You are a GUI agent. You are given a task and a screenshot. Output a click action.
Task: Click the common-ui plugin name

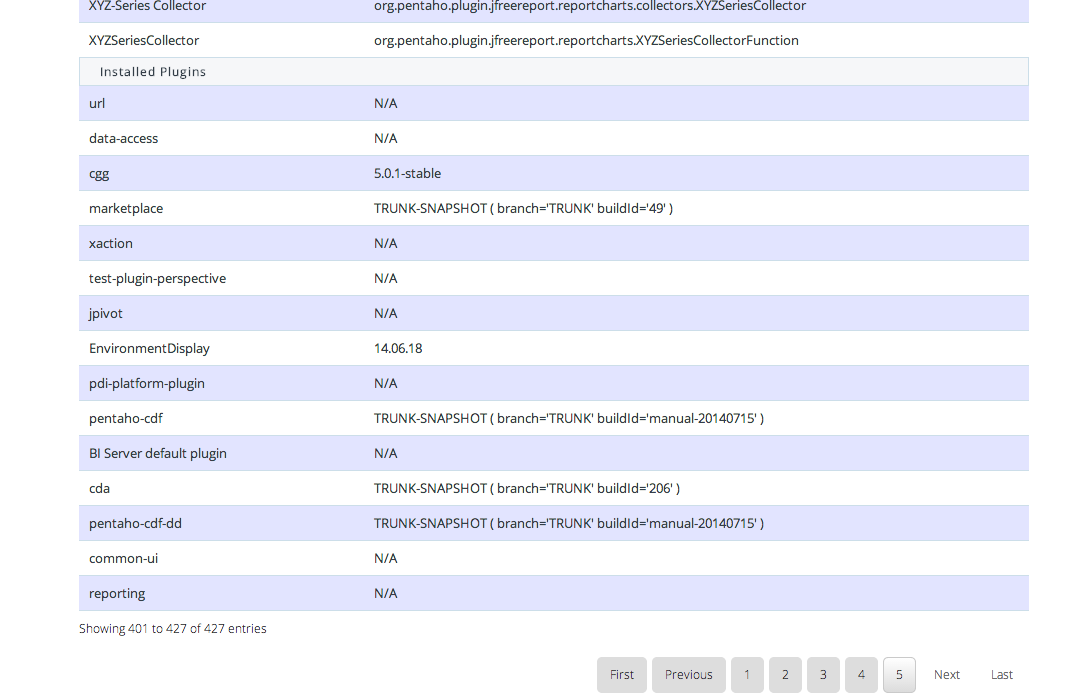tap(123, 558)
